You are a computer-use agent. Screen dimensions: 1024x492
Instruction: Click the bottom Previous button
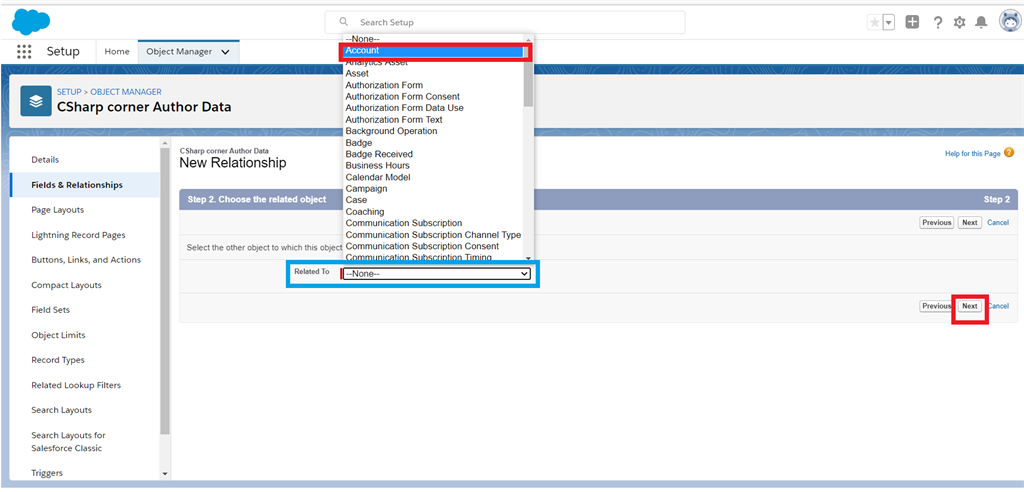click(936, 306)
